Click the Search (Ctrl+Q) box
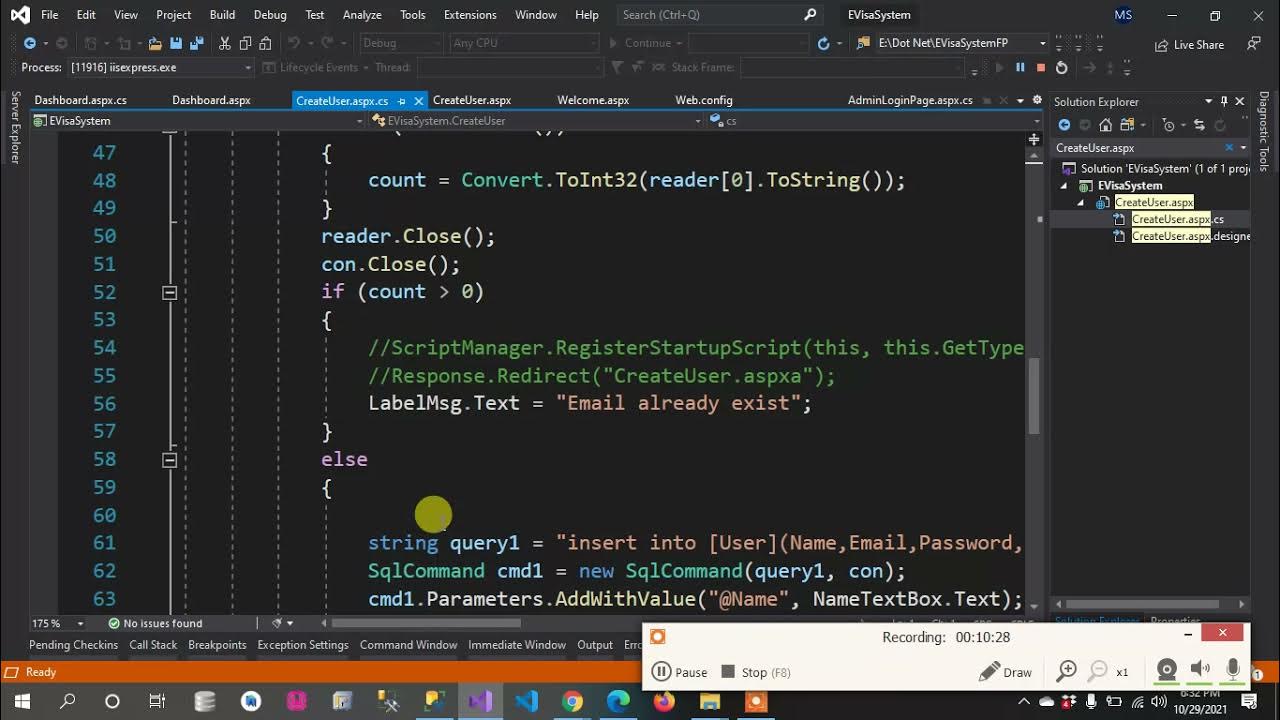 tap(720, 15)
